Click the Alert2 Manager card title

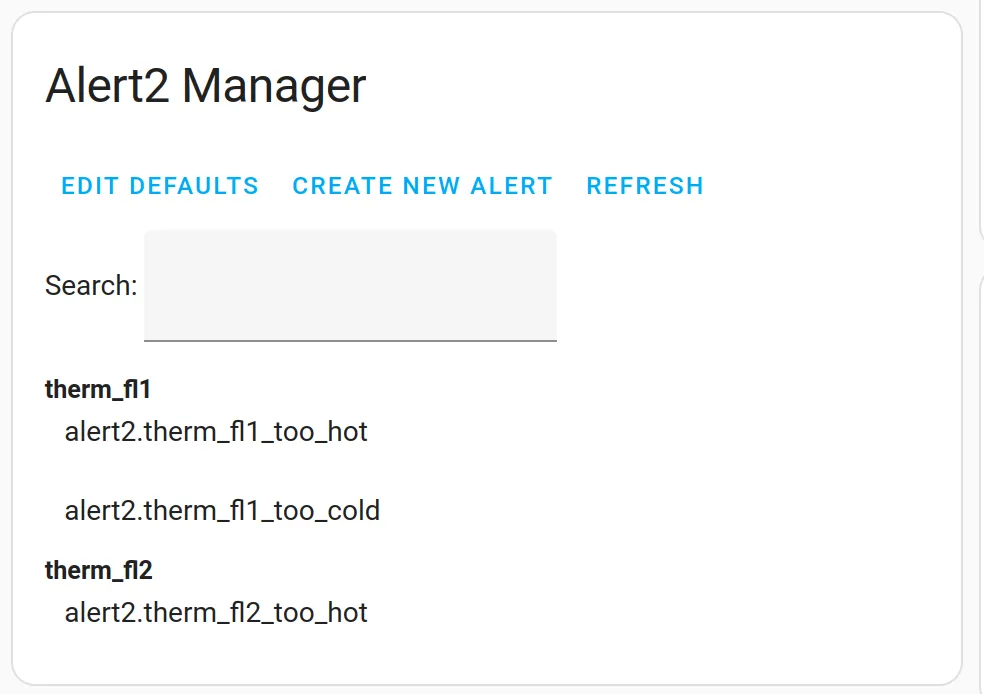coord(205,86)
